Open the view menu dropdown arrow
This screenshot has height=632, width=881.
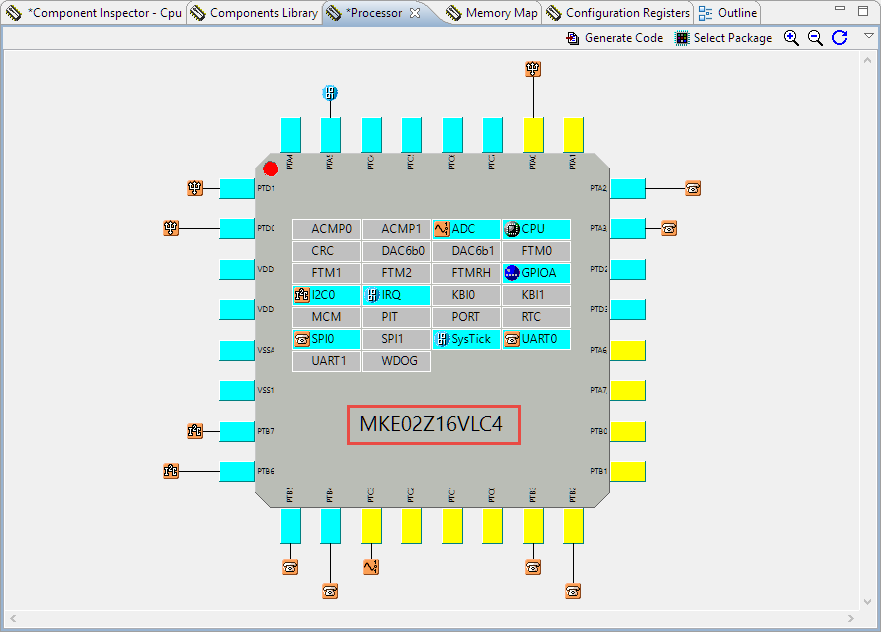[869, 36]
